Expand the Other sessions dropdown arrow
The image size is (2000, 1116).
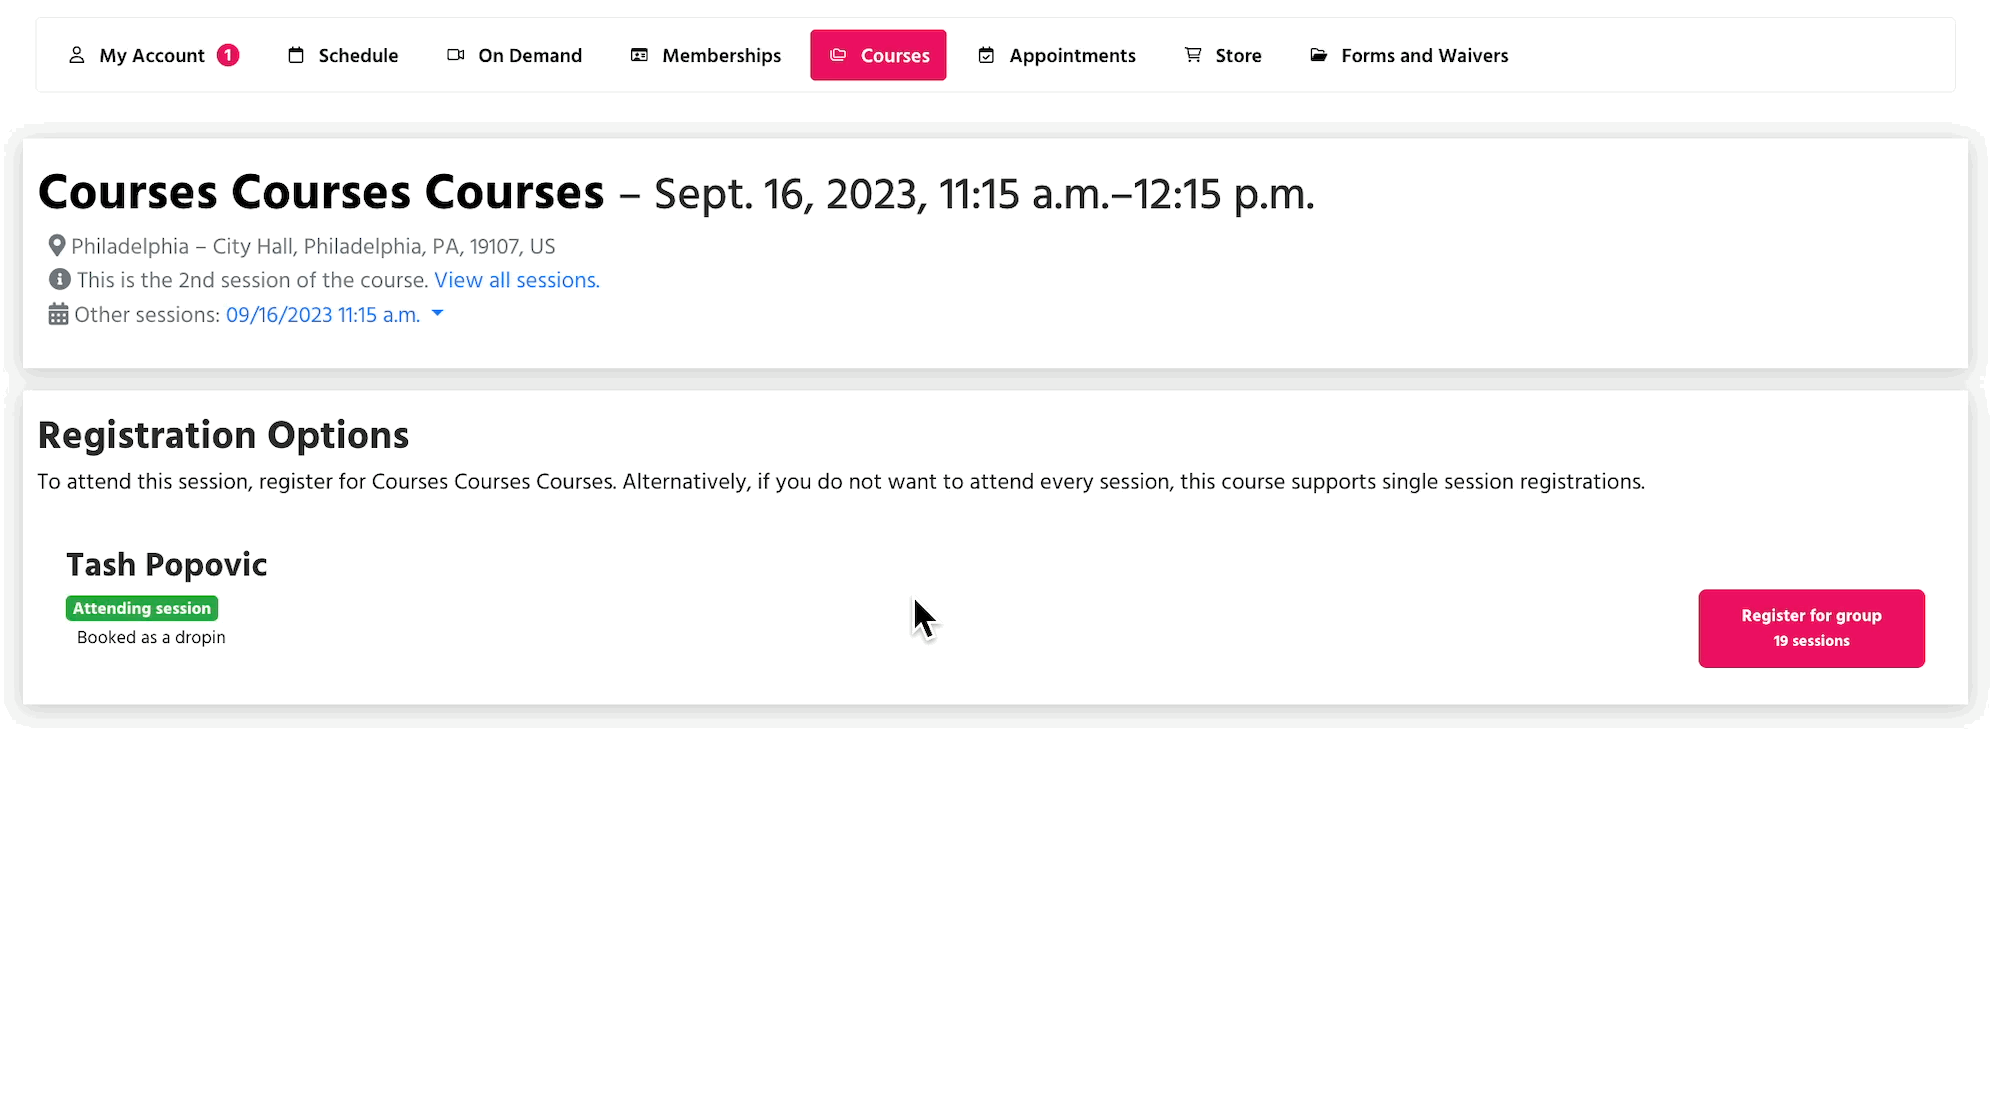pos(437,314)
